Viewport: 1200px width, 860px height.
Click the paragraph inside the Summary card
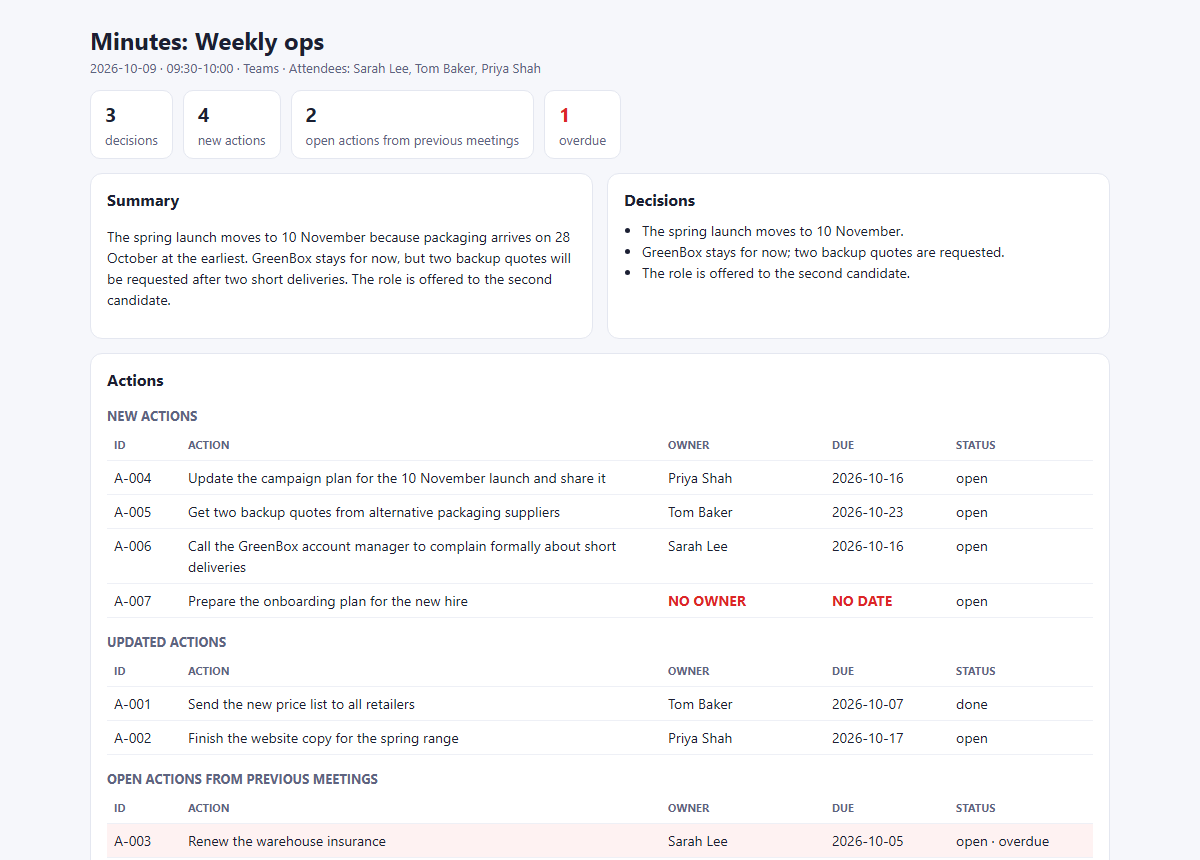(x=340, y=269)
